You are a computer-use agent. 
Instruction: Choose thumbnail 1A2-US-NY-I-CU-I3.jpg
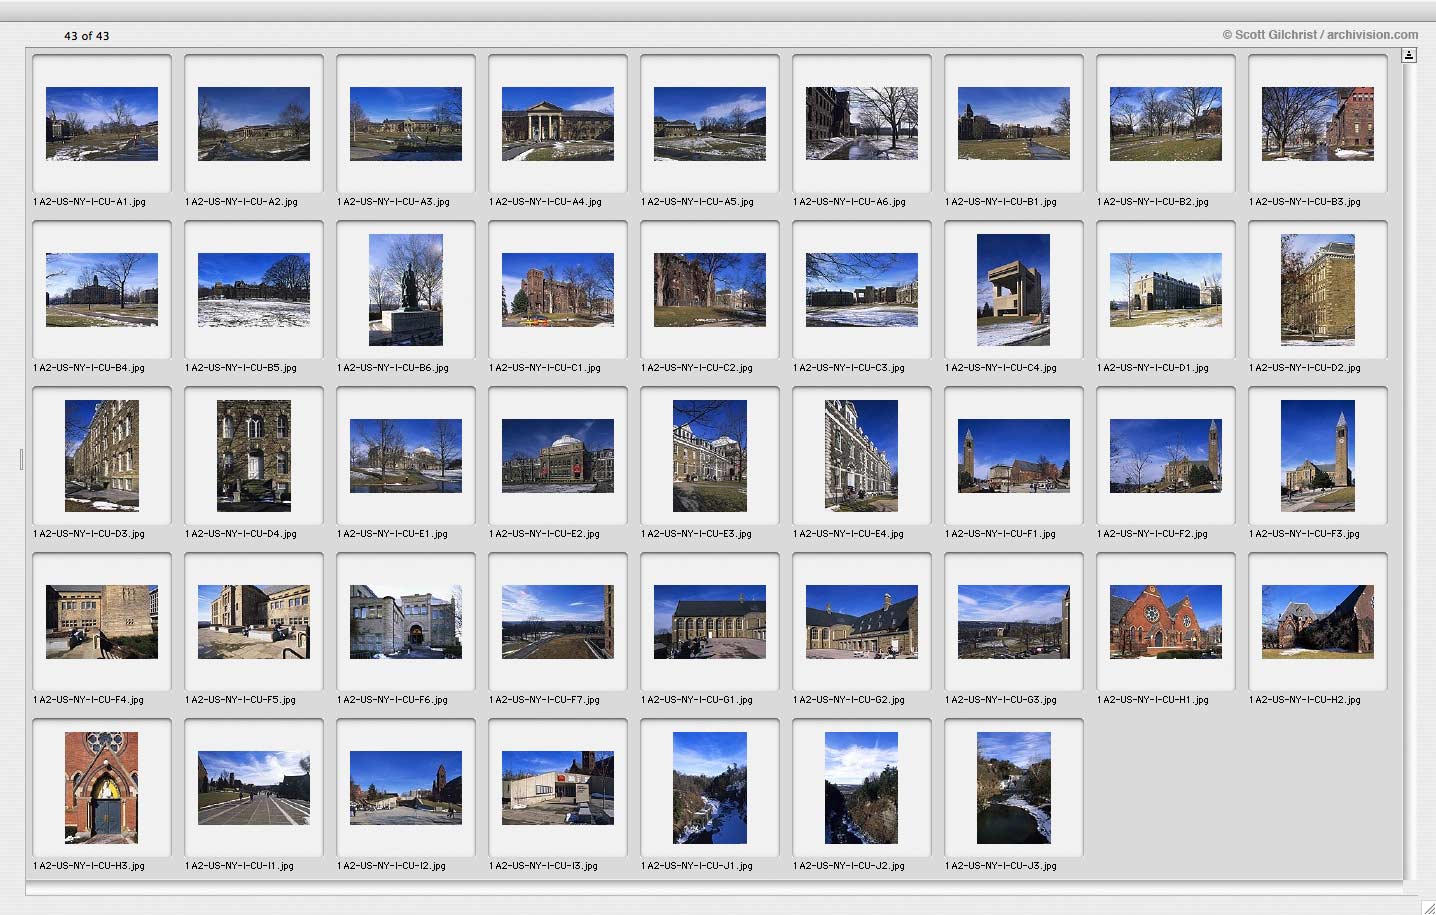[x=558, y=788]
